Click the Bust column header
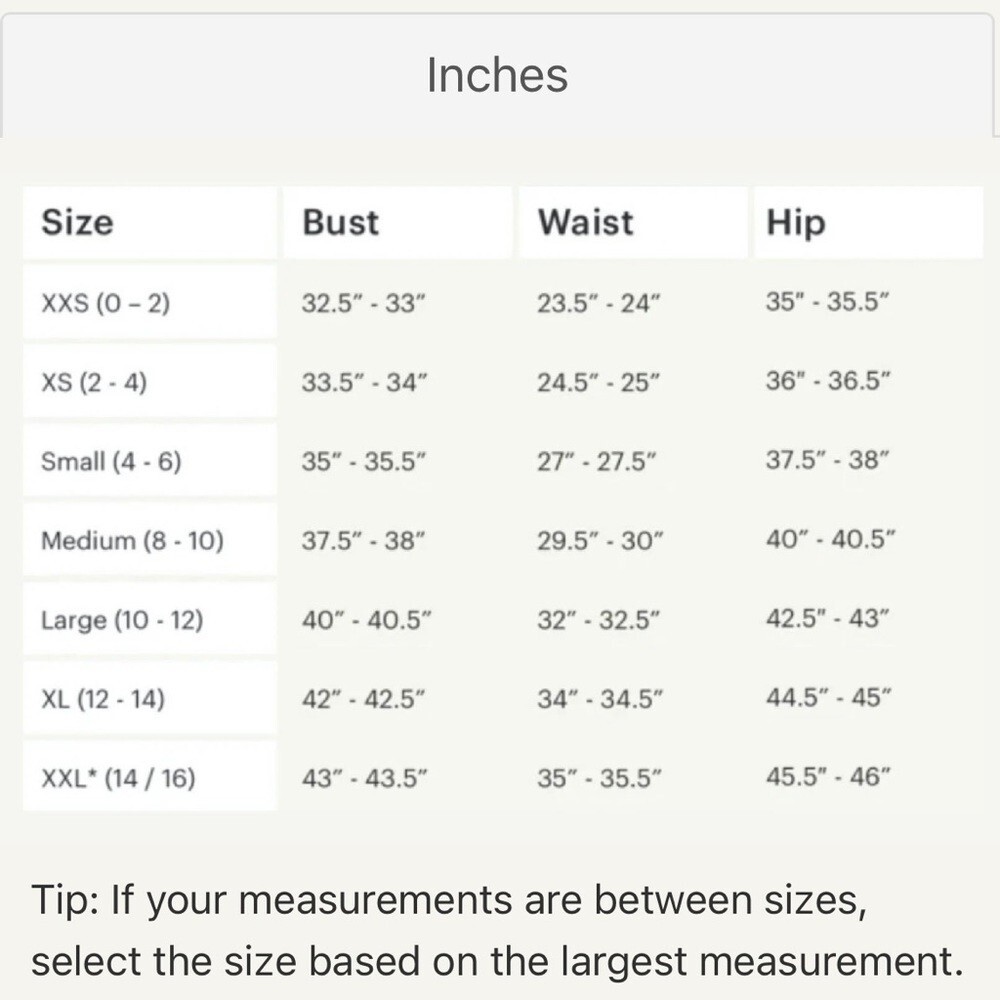Screen dimensions: 1000x1000 pos(341,222)
